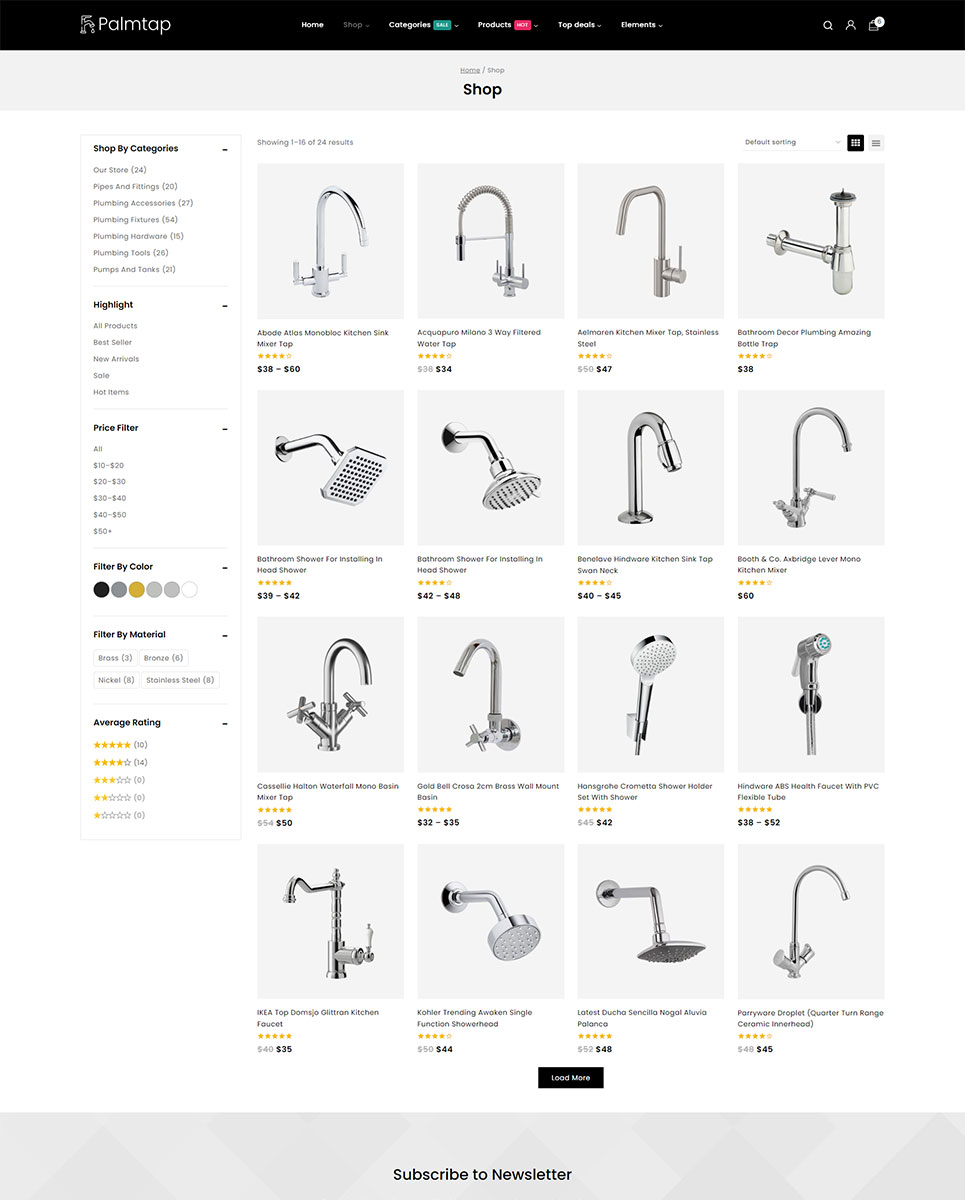Go to homepage via Palmtap logo
965x1200 pixels.
coord(125,24)
